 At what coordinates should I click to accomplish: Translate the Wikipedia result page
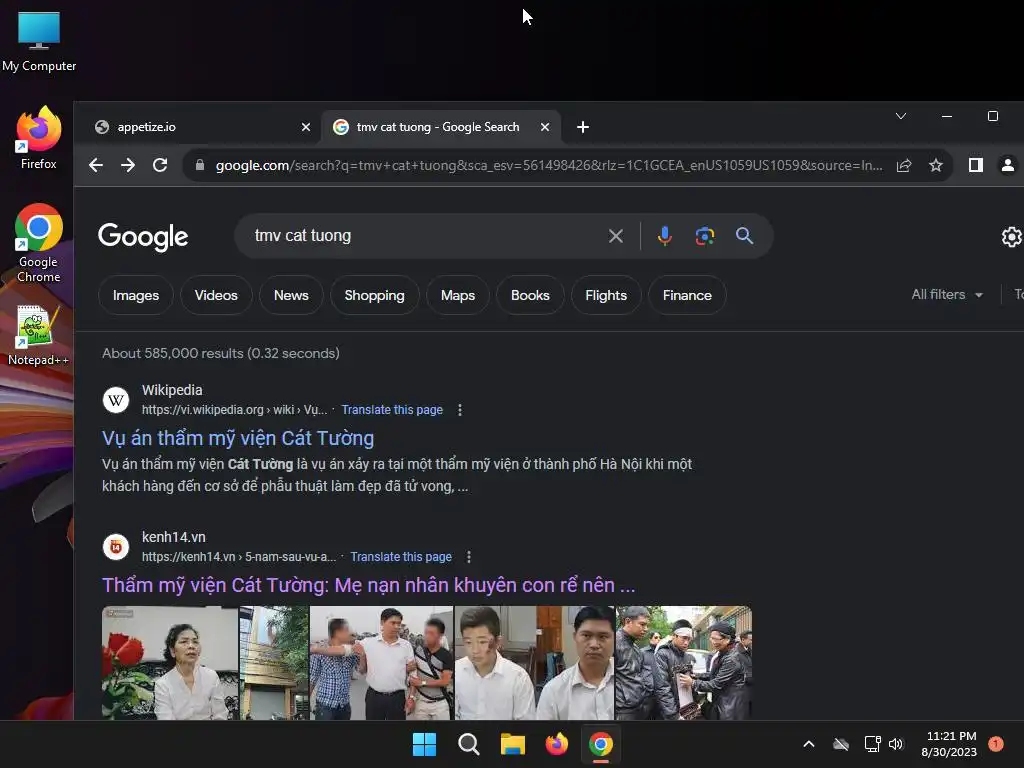click(x=392, y=410)
